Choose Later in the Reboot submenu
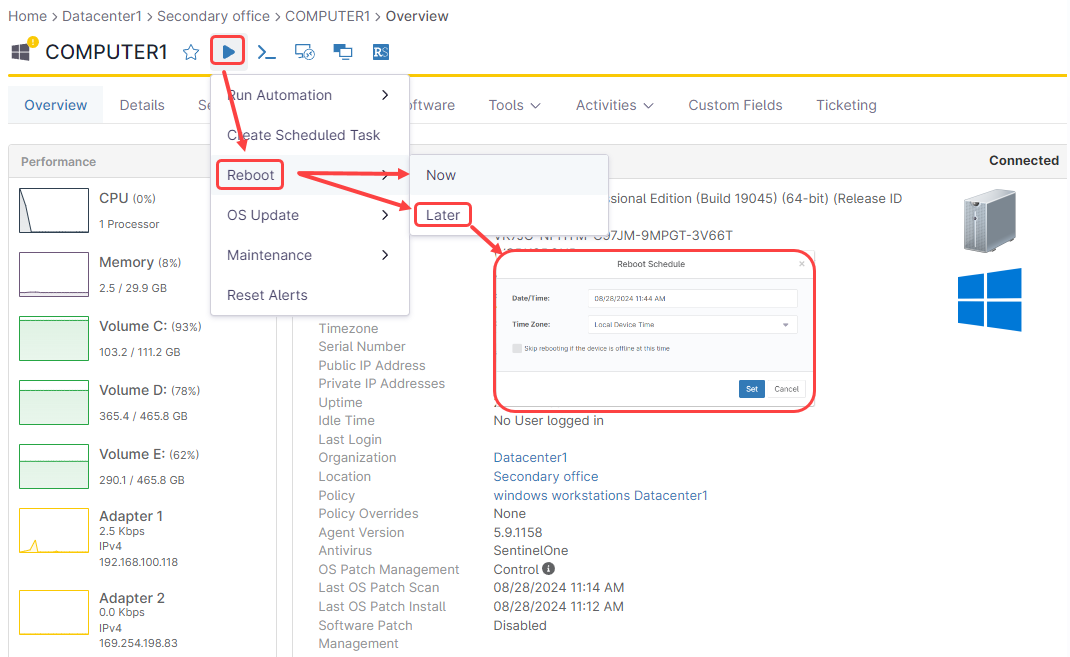 442,215
